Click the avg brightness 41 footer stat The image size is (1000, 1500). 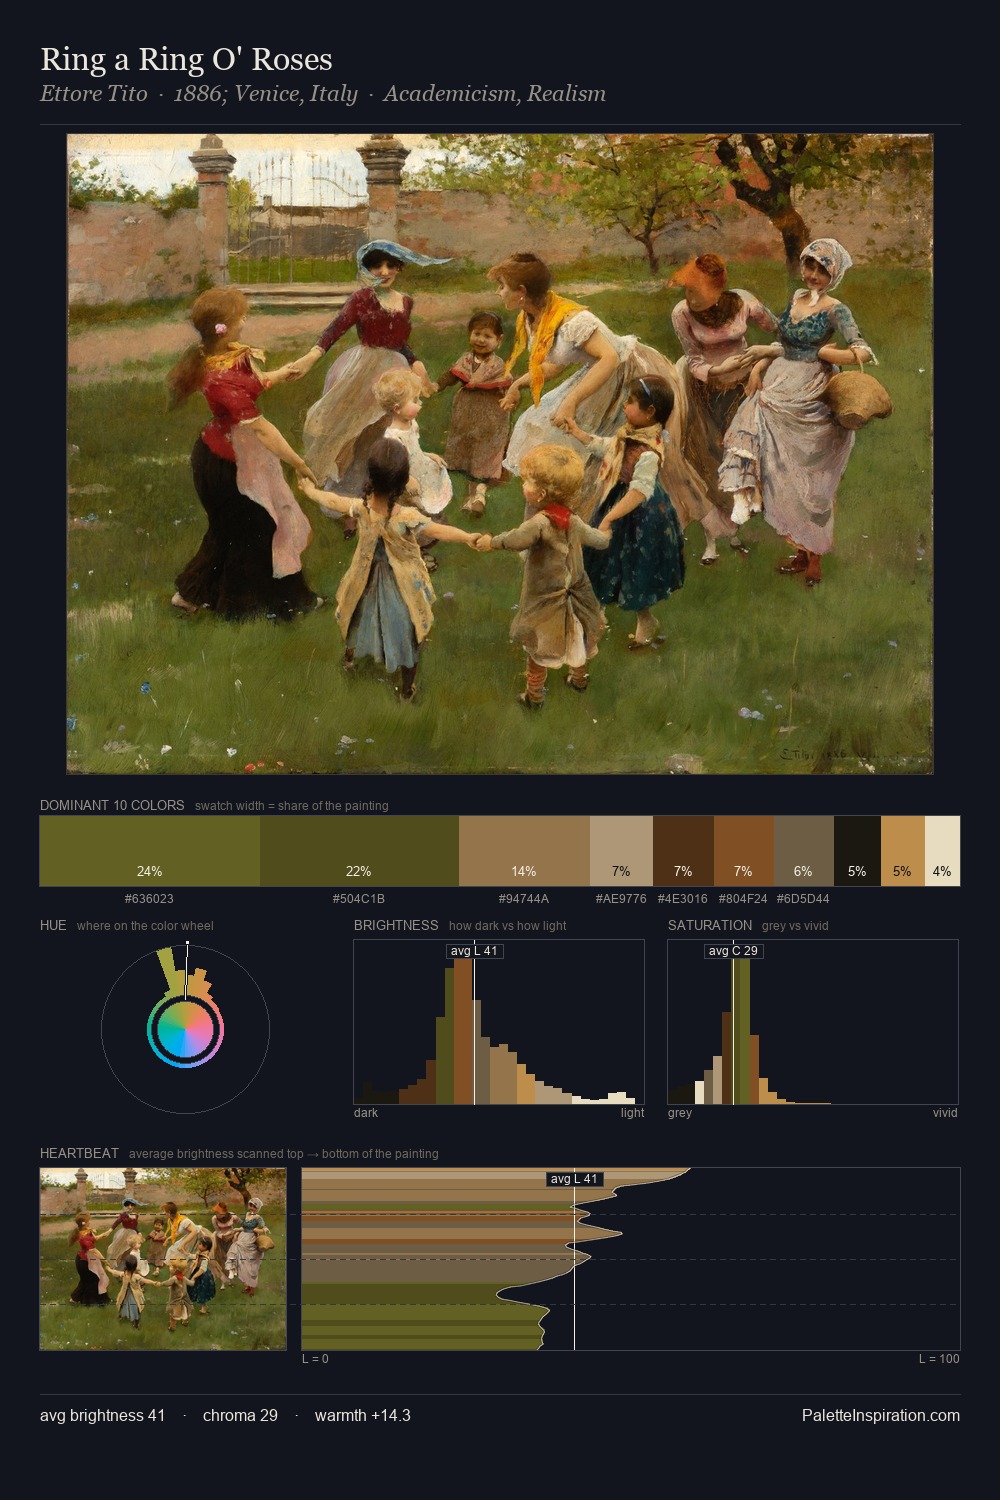(102, 1415)
